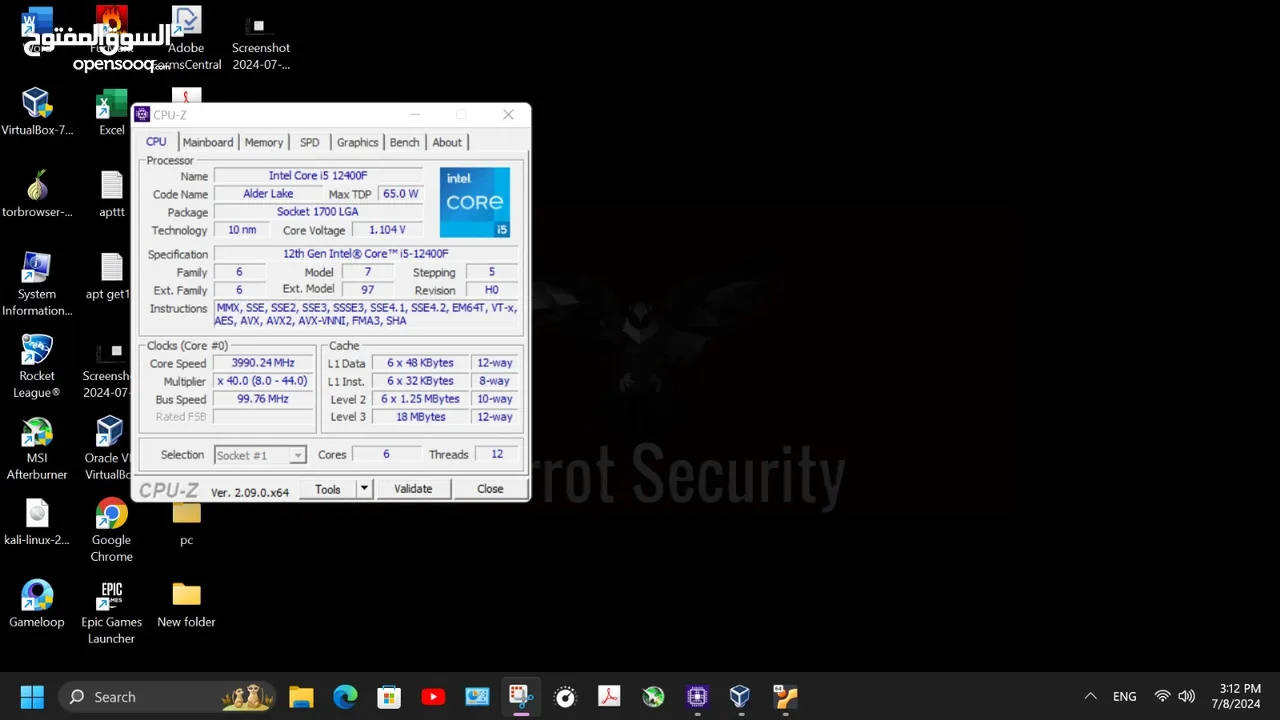1280x720 pixels.
Task: Click the 18 MBytes Level 3 cache value
Action: pos(421,417)
